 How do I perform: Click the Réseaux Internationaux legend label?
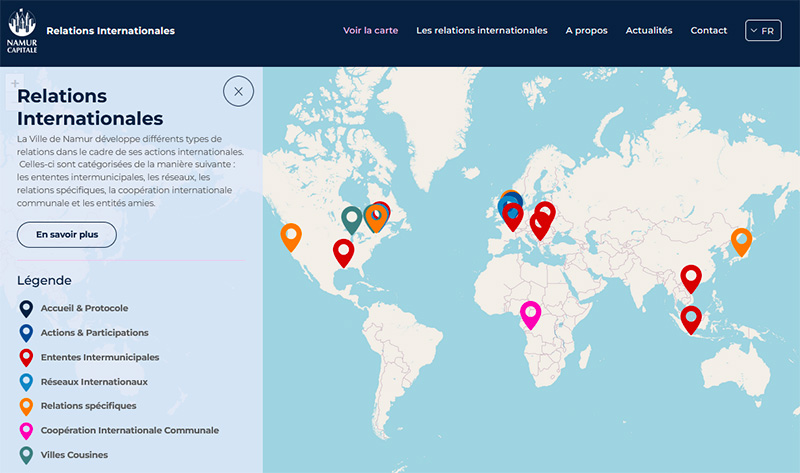(x=94, y=382)
